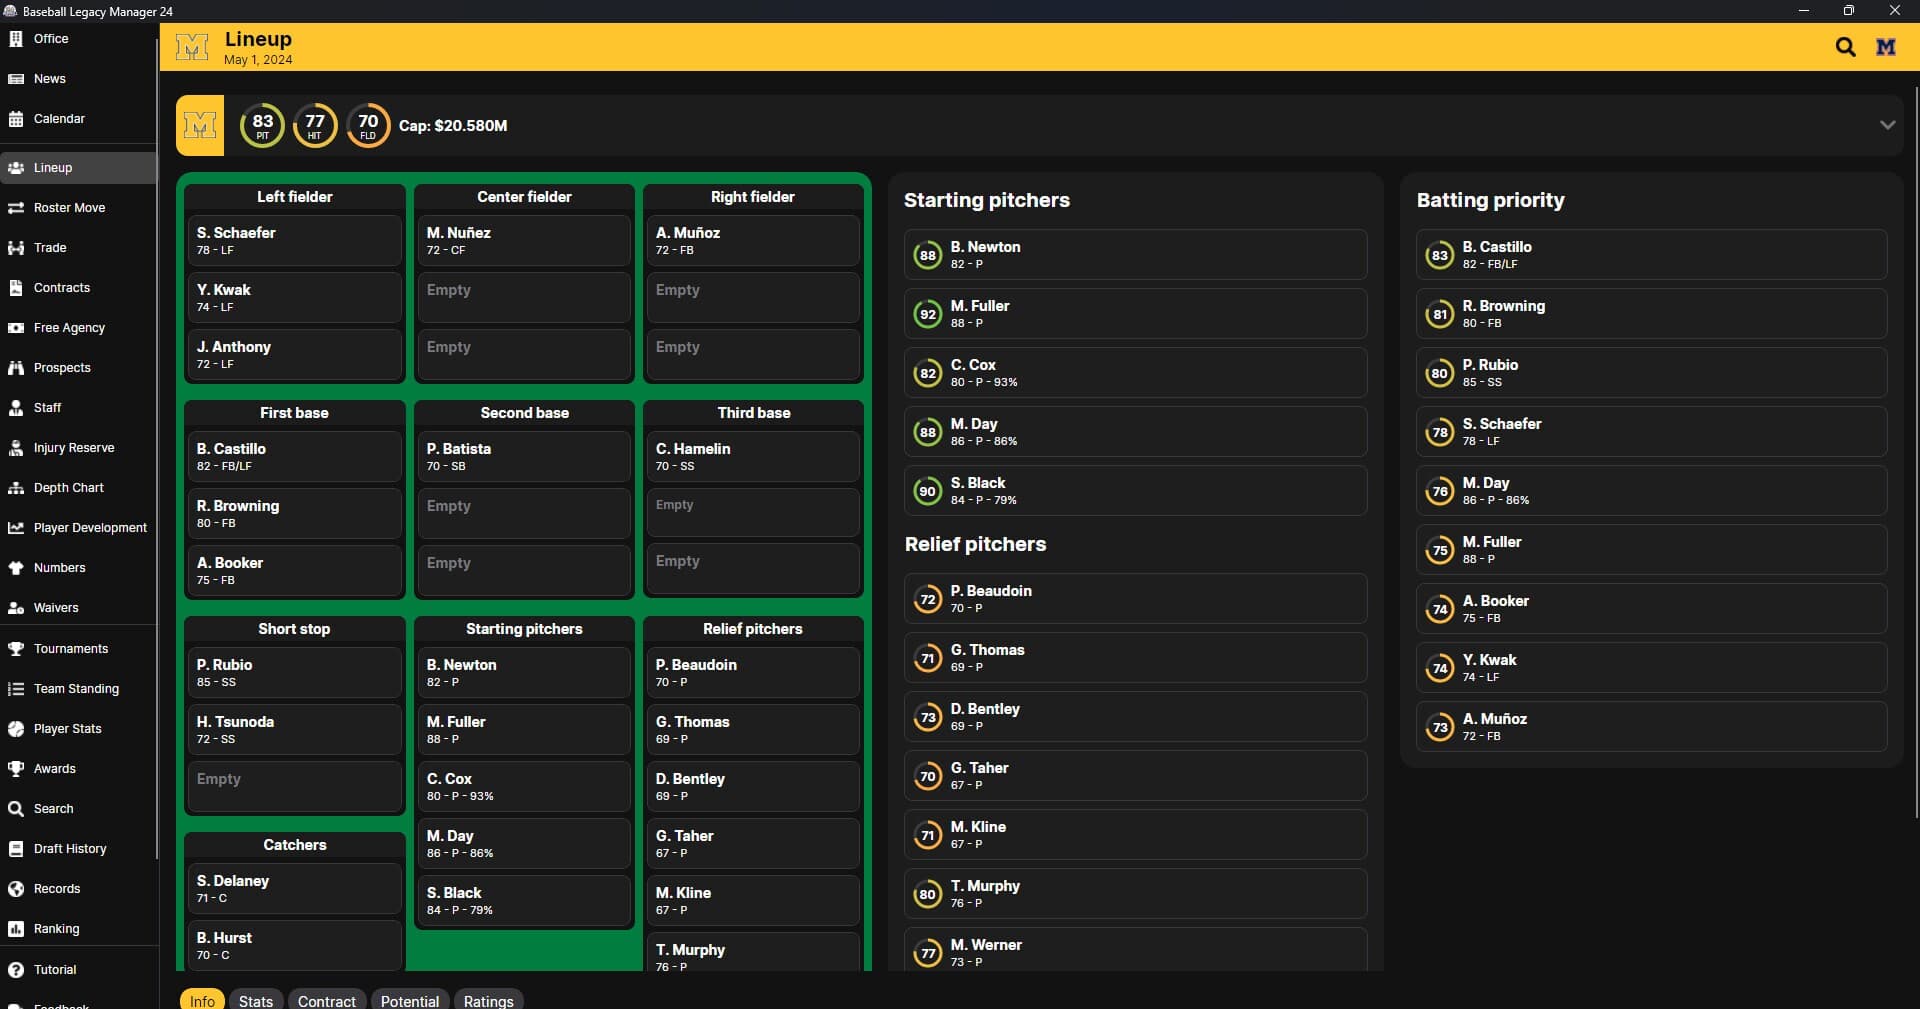This screenshot has width=1920, height=1009.
Task: Open the sidebar Search magnifier icon
Action: click(x=16, y=809)
